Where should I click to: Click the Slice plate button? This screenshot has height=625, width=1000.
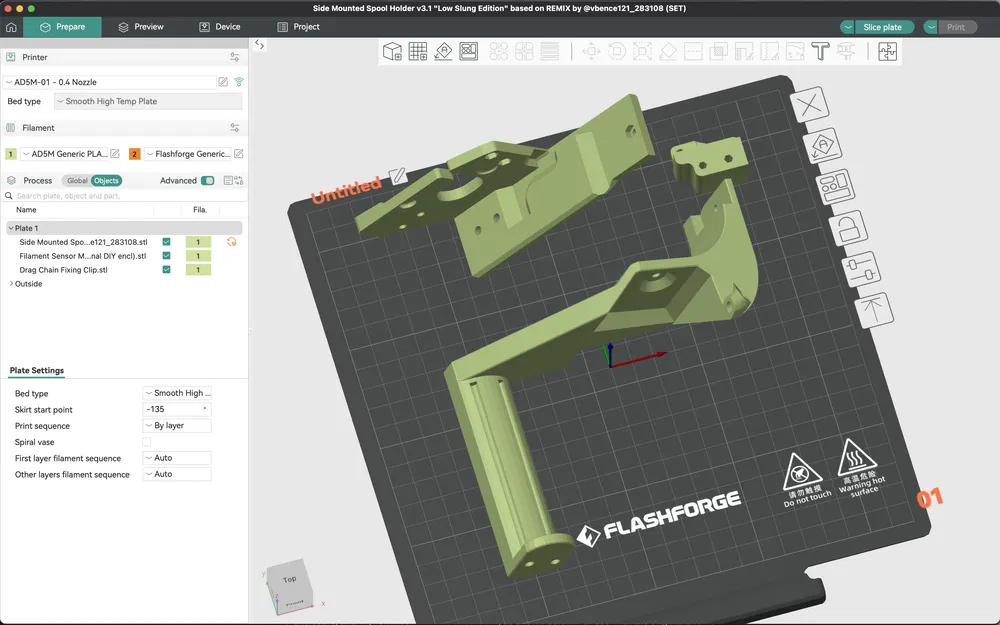point(884,27)
